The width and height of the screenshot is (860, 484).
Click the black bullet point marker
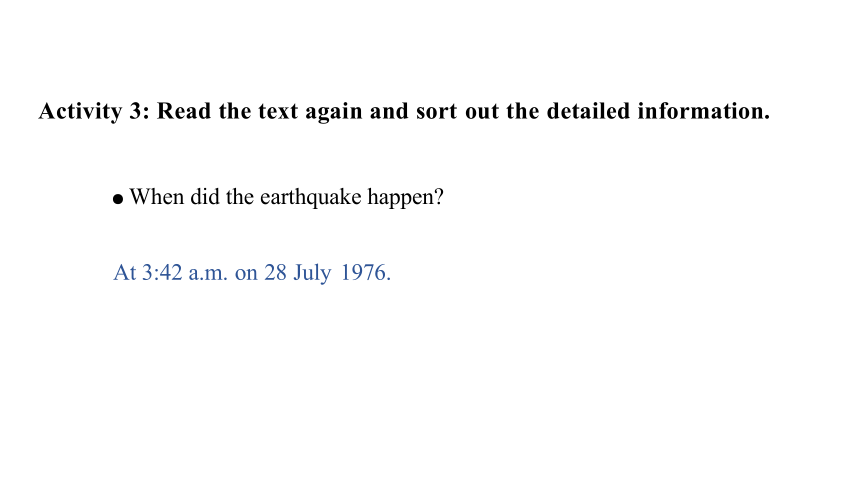tap(118, 199)
